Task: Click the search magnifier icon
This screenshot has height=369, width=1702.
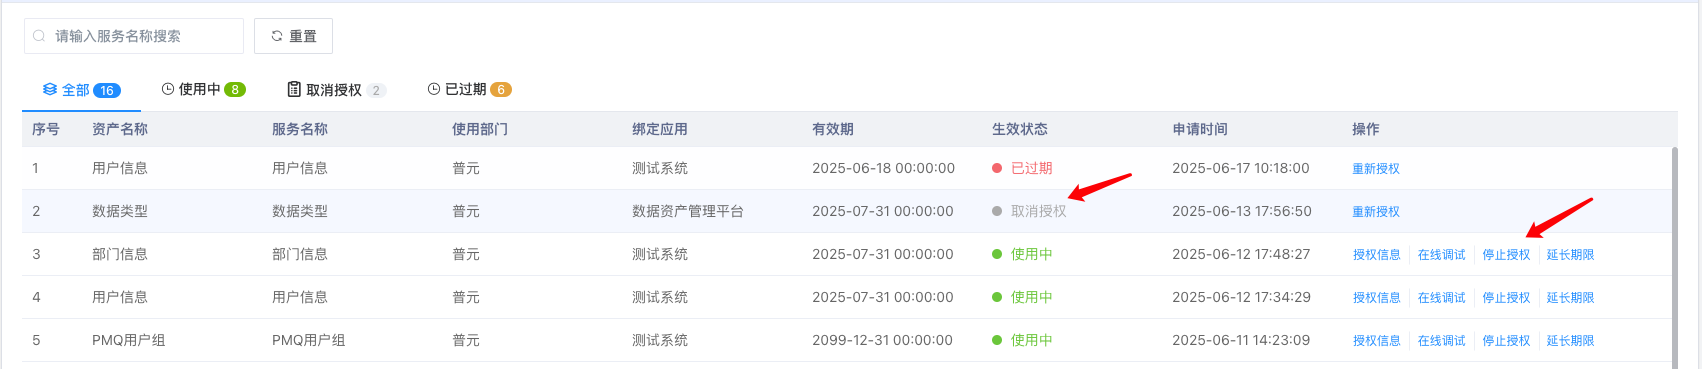Action: click(39, 36)
